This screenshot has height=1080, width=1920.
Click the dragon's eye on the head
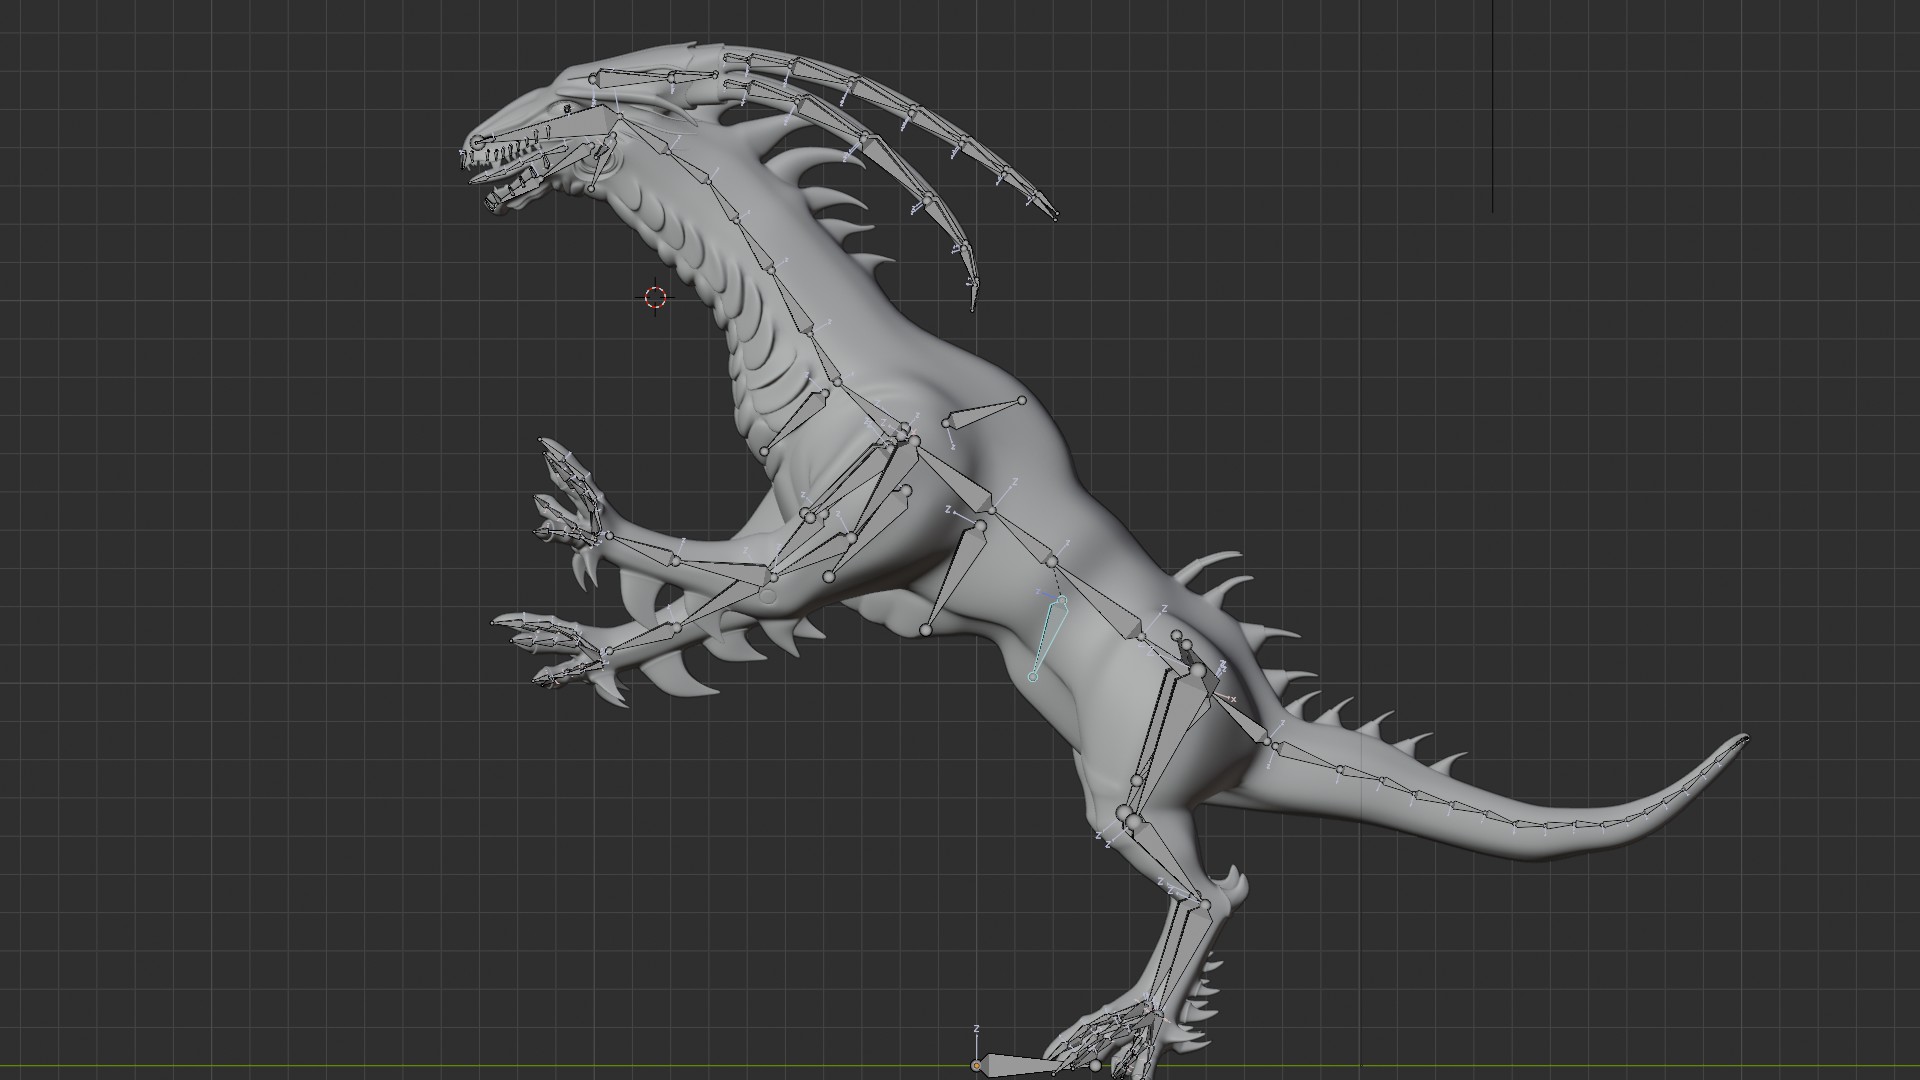[x=567, y=109]
